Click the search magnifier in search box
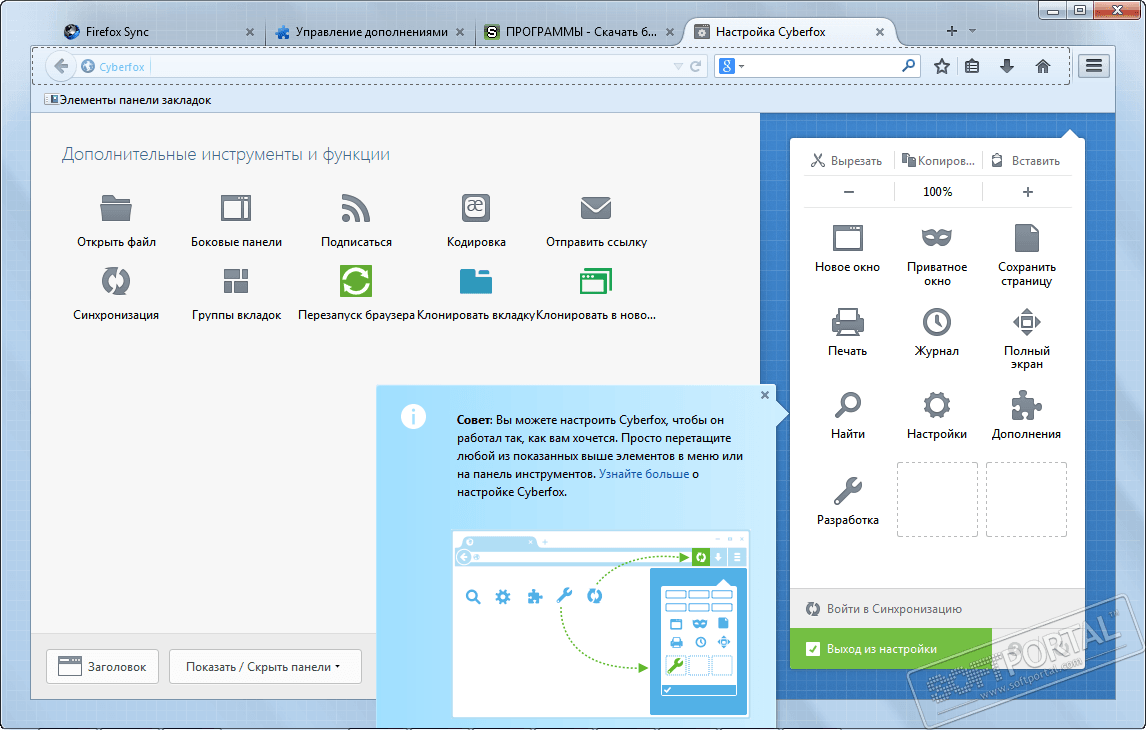Image resolution: width=1146 pixels, height=730 pixels. pyautogui.click(x=908, y=66)
